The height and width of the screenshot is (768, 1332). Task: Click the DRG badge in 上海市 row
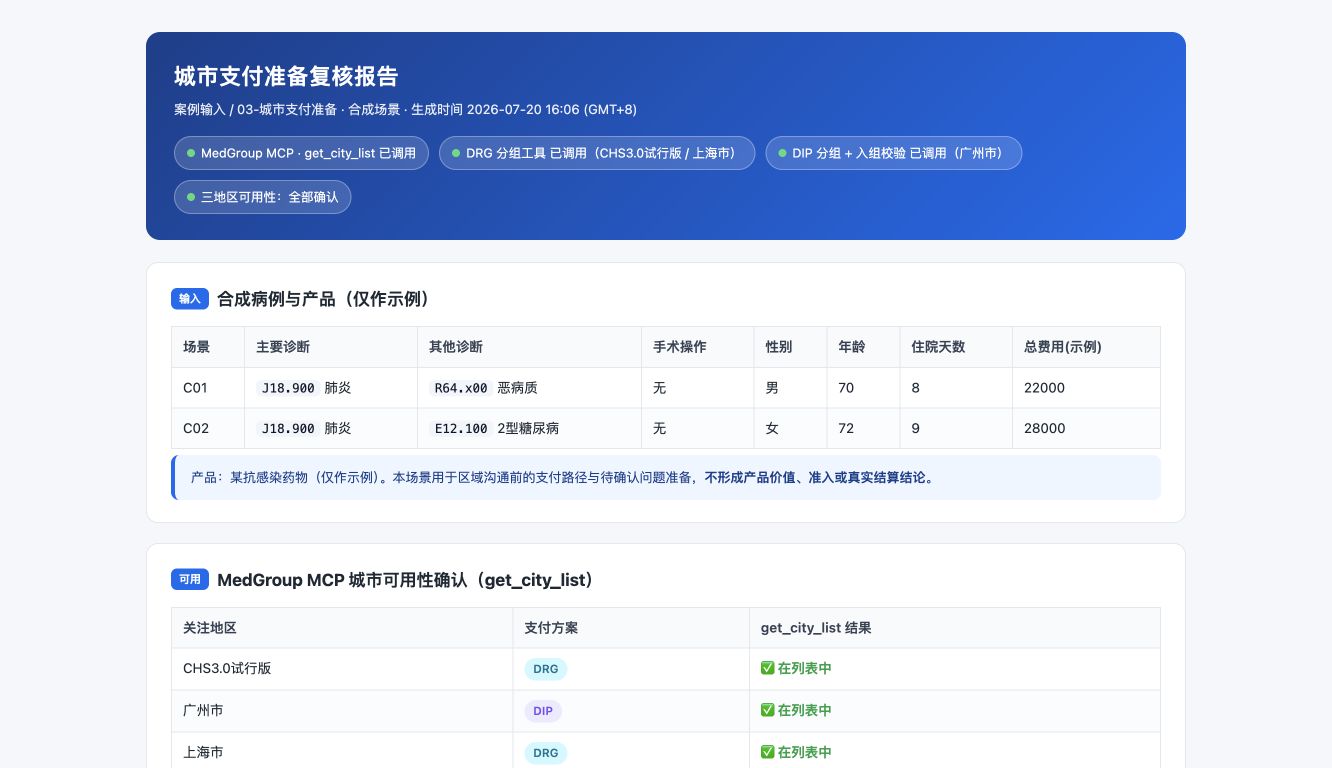(546, 753)
